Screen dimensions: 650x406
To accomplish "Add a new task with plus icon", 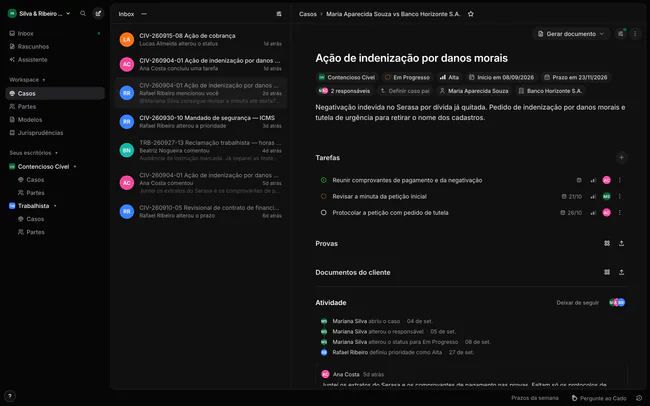I will 621,158.
